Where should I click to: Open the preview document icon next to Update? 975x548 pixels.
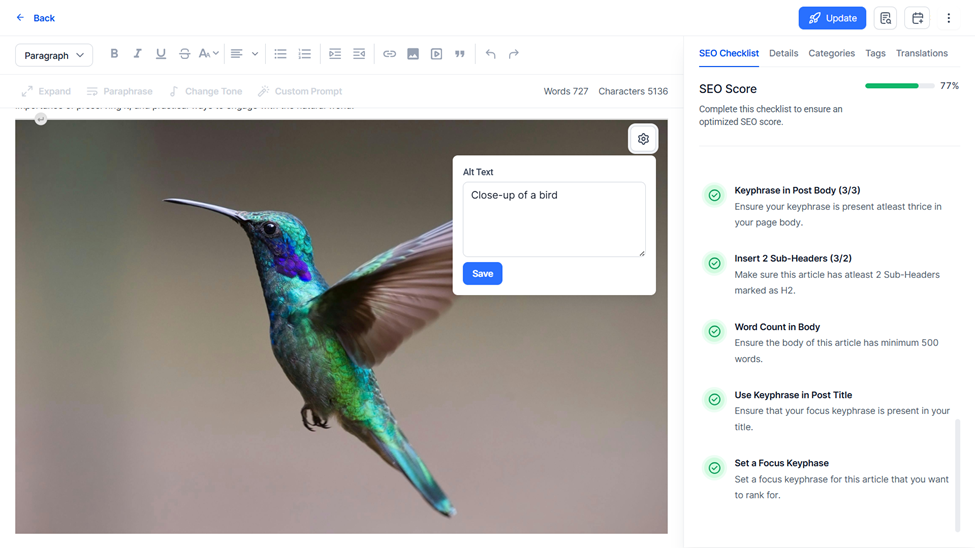(x=885, y=18)
